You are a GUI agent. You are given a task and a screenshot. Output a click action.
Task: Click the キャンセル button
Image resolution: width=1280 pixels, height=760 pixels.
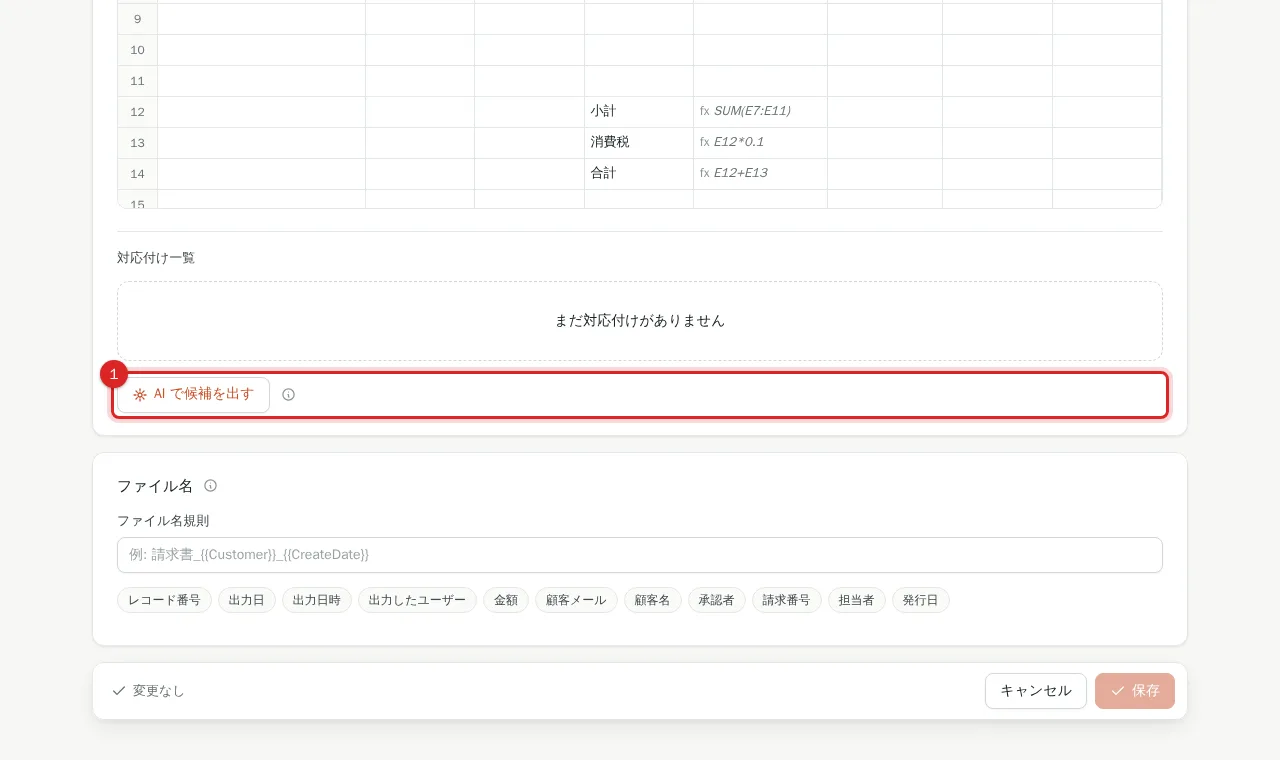point(1036,691)
